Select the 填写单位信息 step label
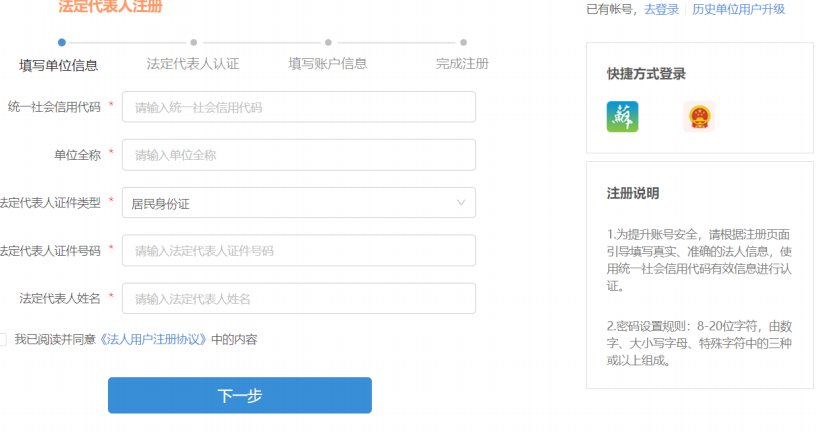This screenshot has width=820, height=442. [59, 65]
